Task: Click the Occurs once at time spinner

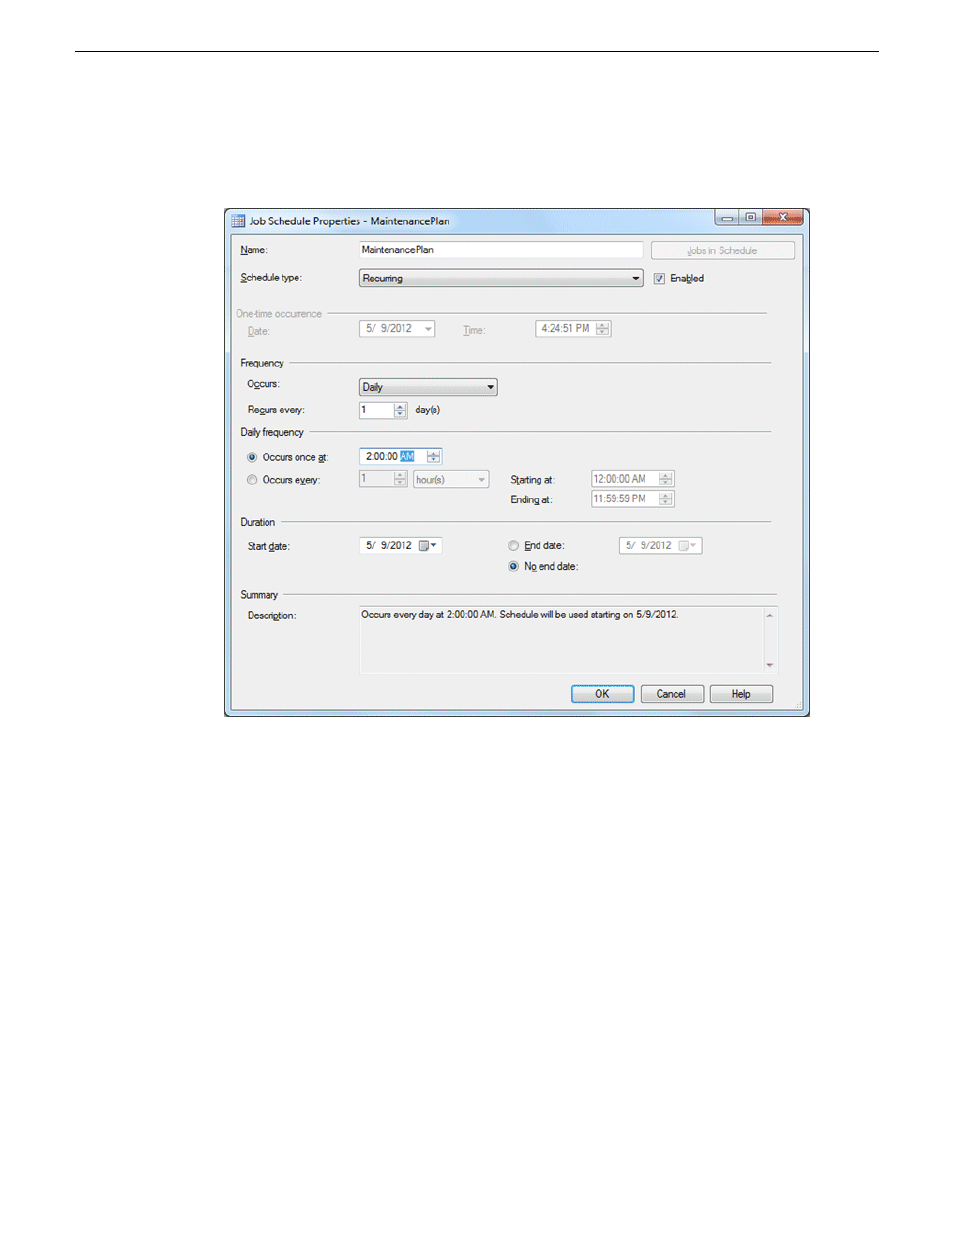Action: tap(433, 457)
